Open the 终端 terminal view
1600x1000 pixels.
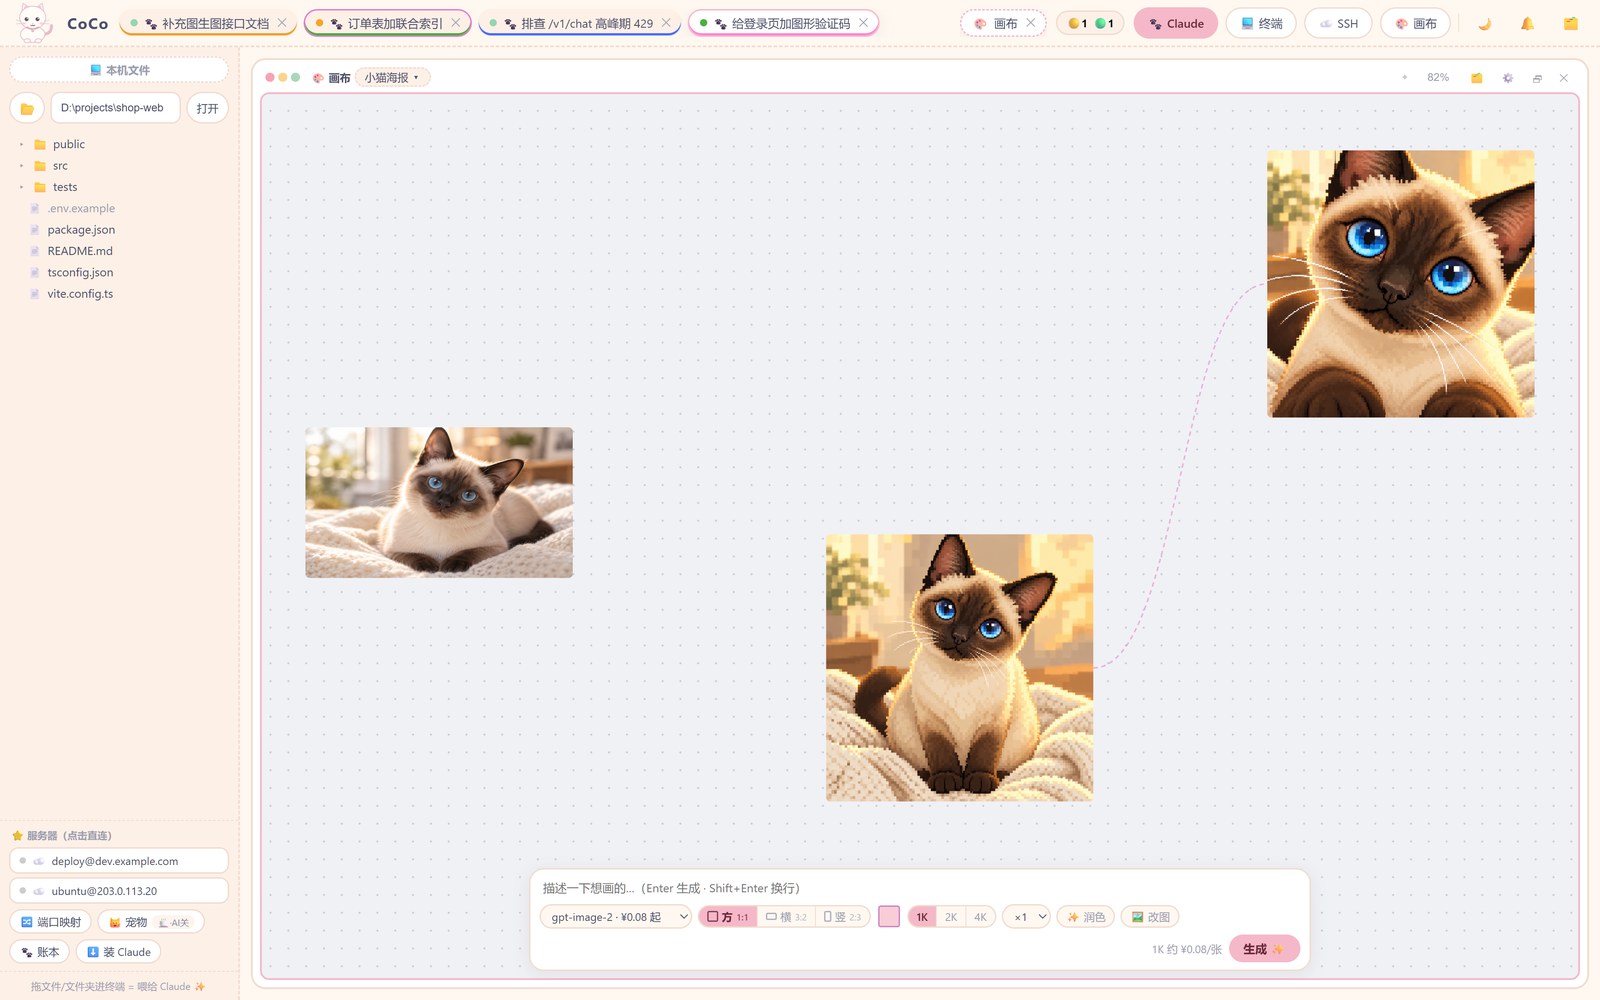[x=1261, y=23]
